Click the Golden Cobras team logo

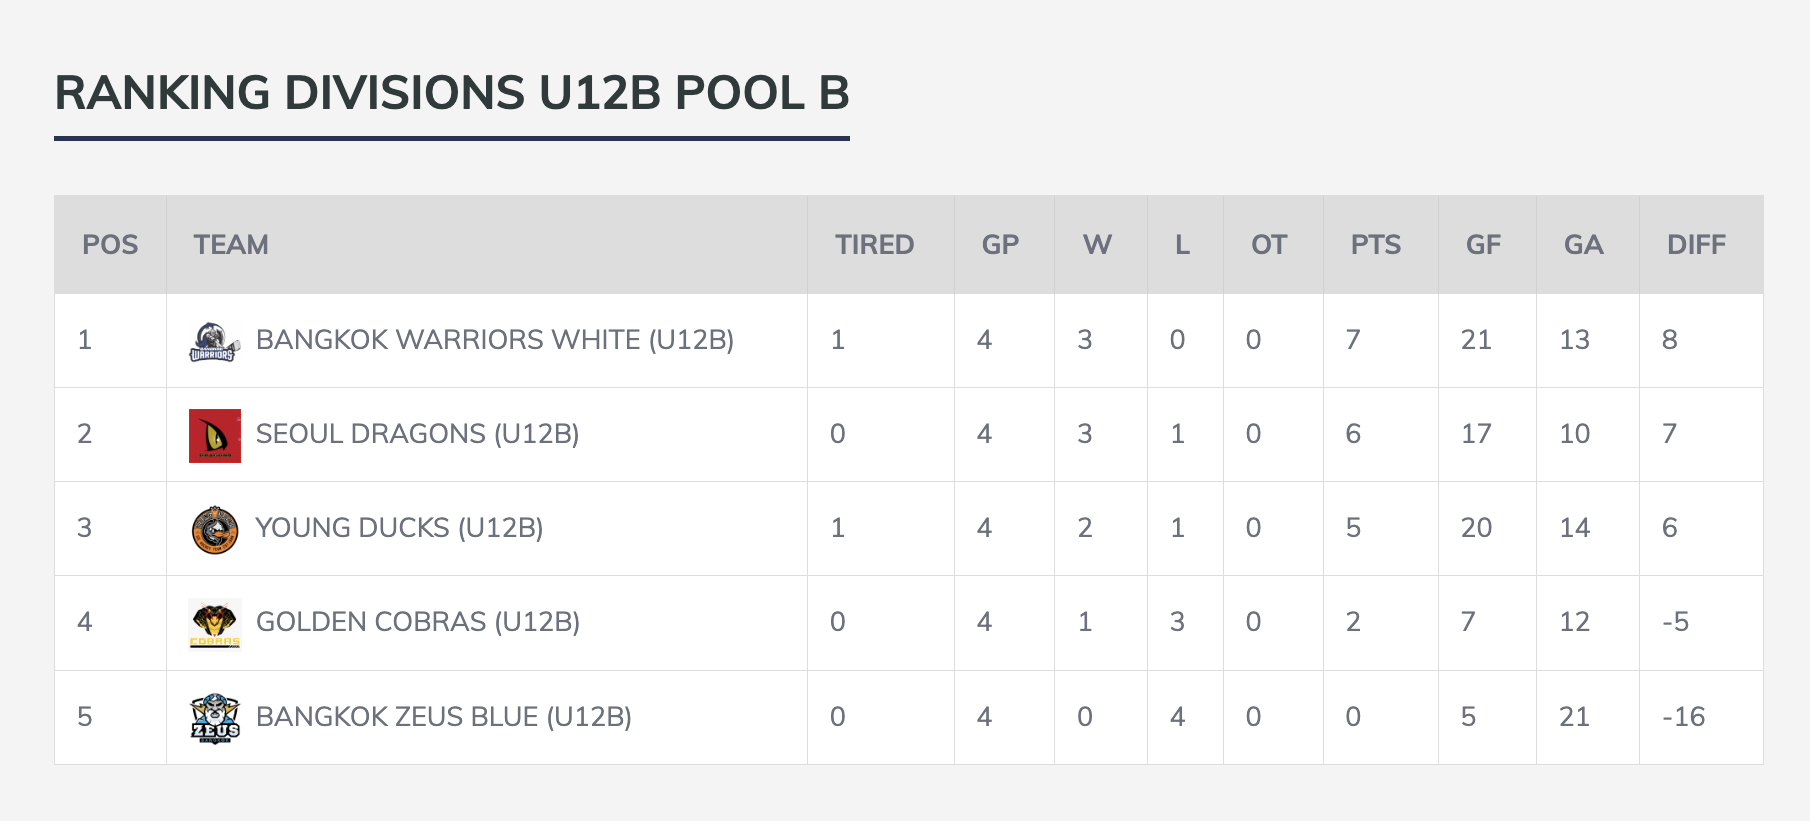tap(214, 623)
